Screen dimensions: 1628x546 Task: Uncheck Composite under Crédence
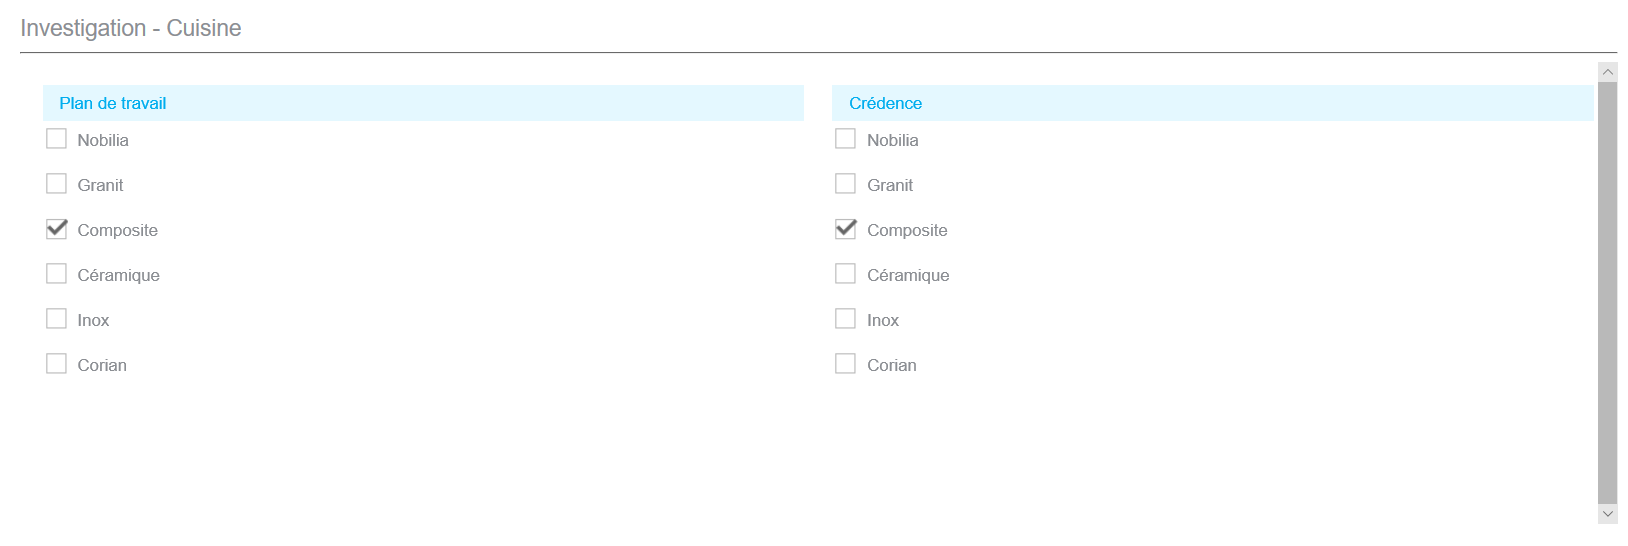coord(845,229)
